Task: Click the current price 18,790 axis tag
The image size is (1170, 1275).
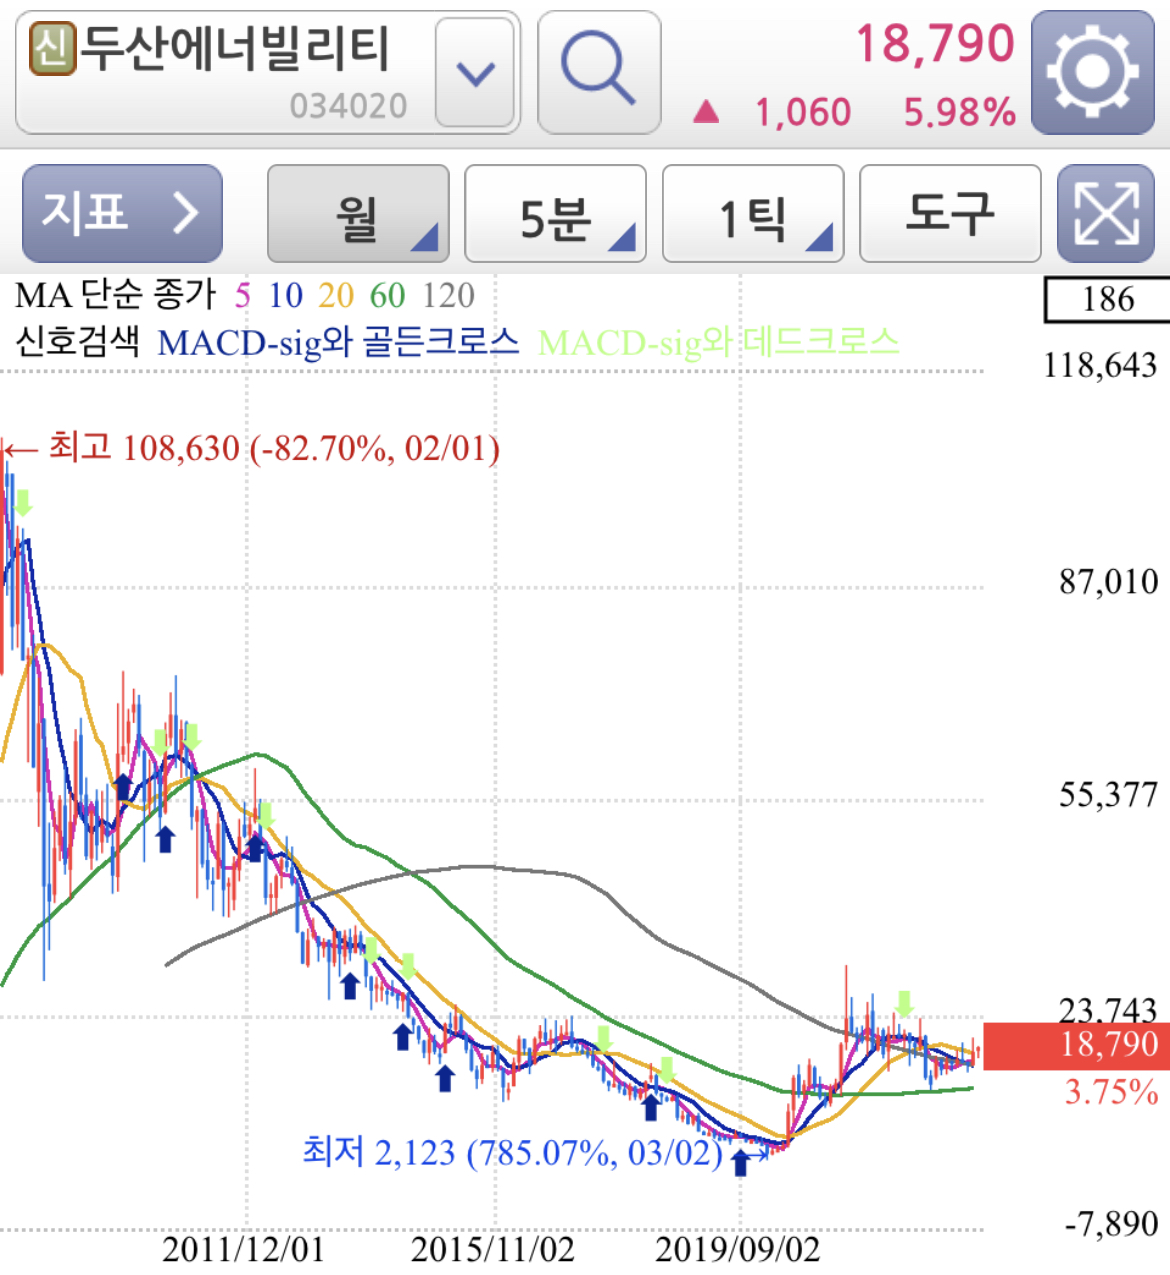Action: click(x=1077, y=1046)
